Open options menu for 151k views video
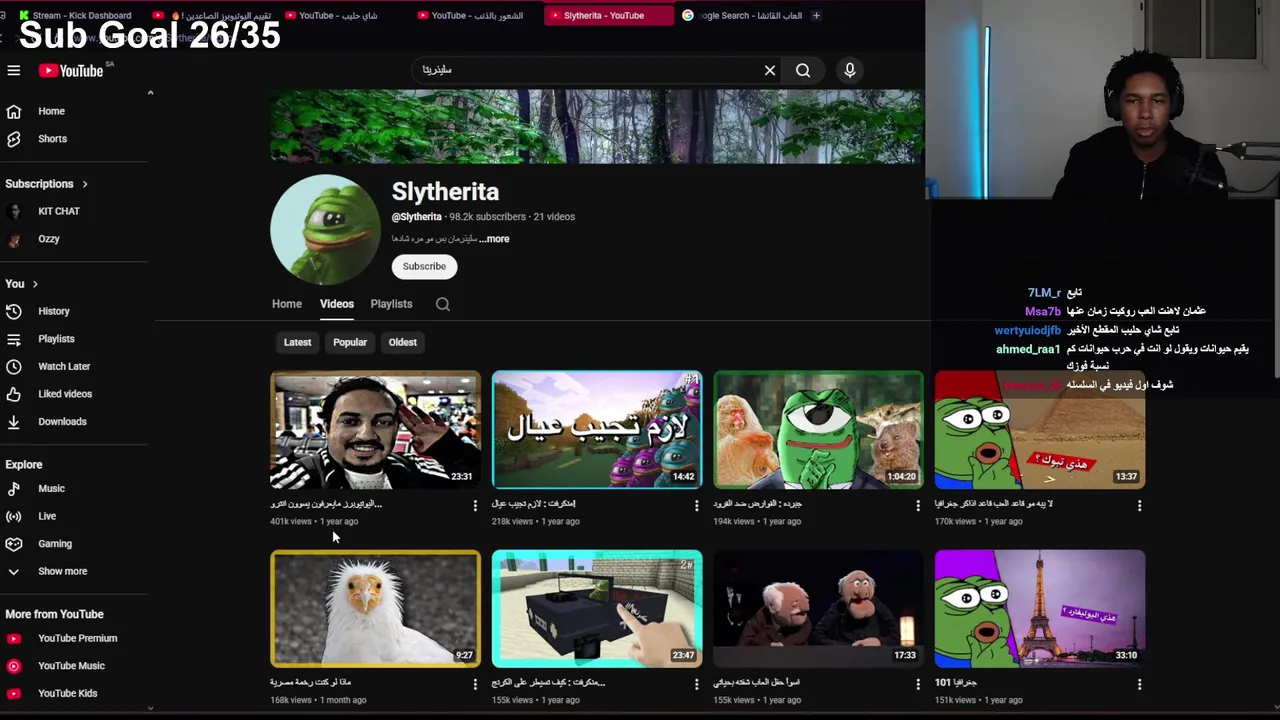The width and height of the screenshot is (1280, 720). [x=1139, y=684]
